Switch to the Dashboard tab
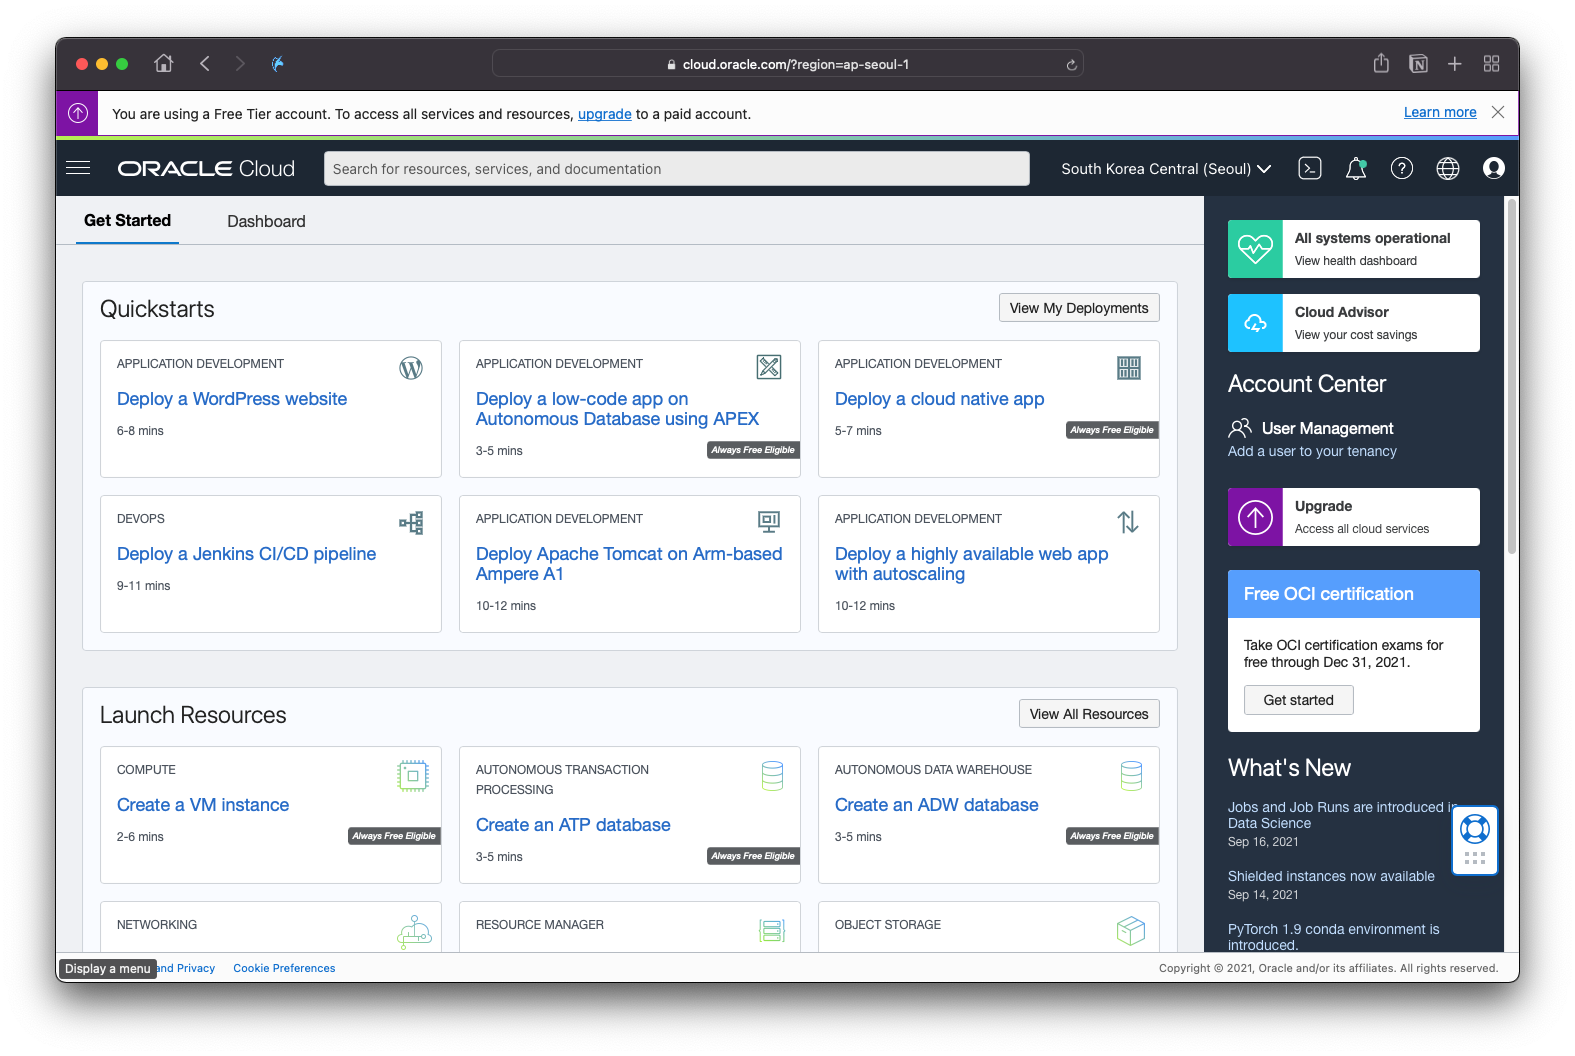1575x1056 pixels. pyautogui.click(x=266, y=221)
